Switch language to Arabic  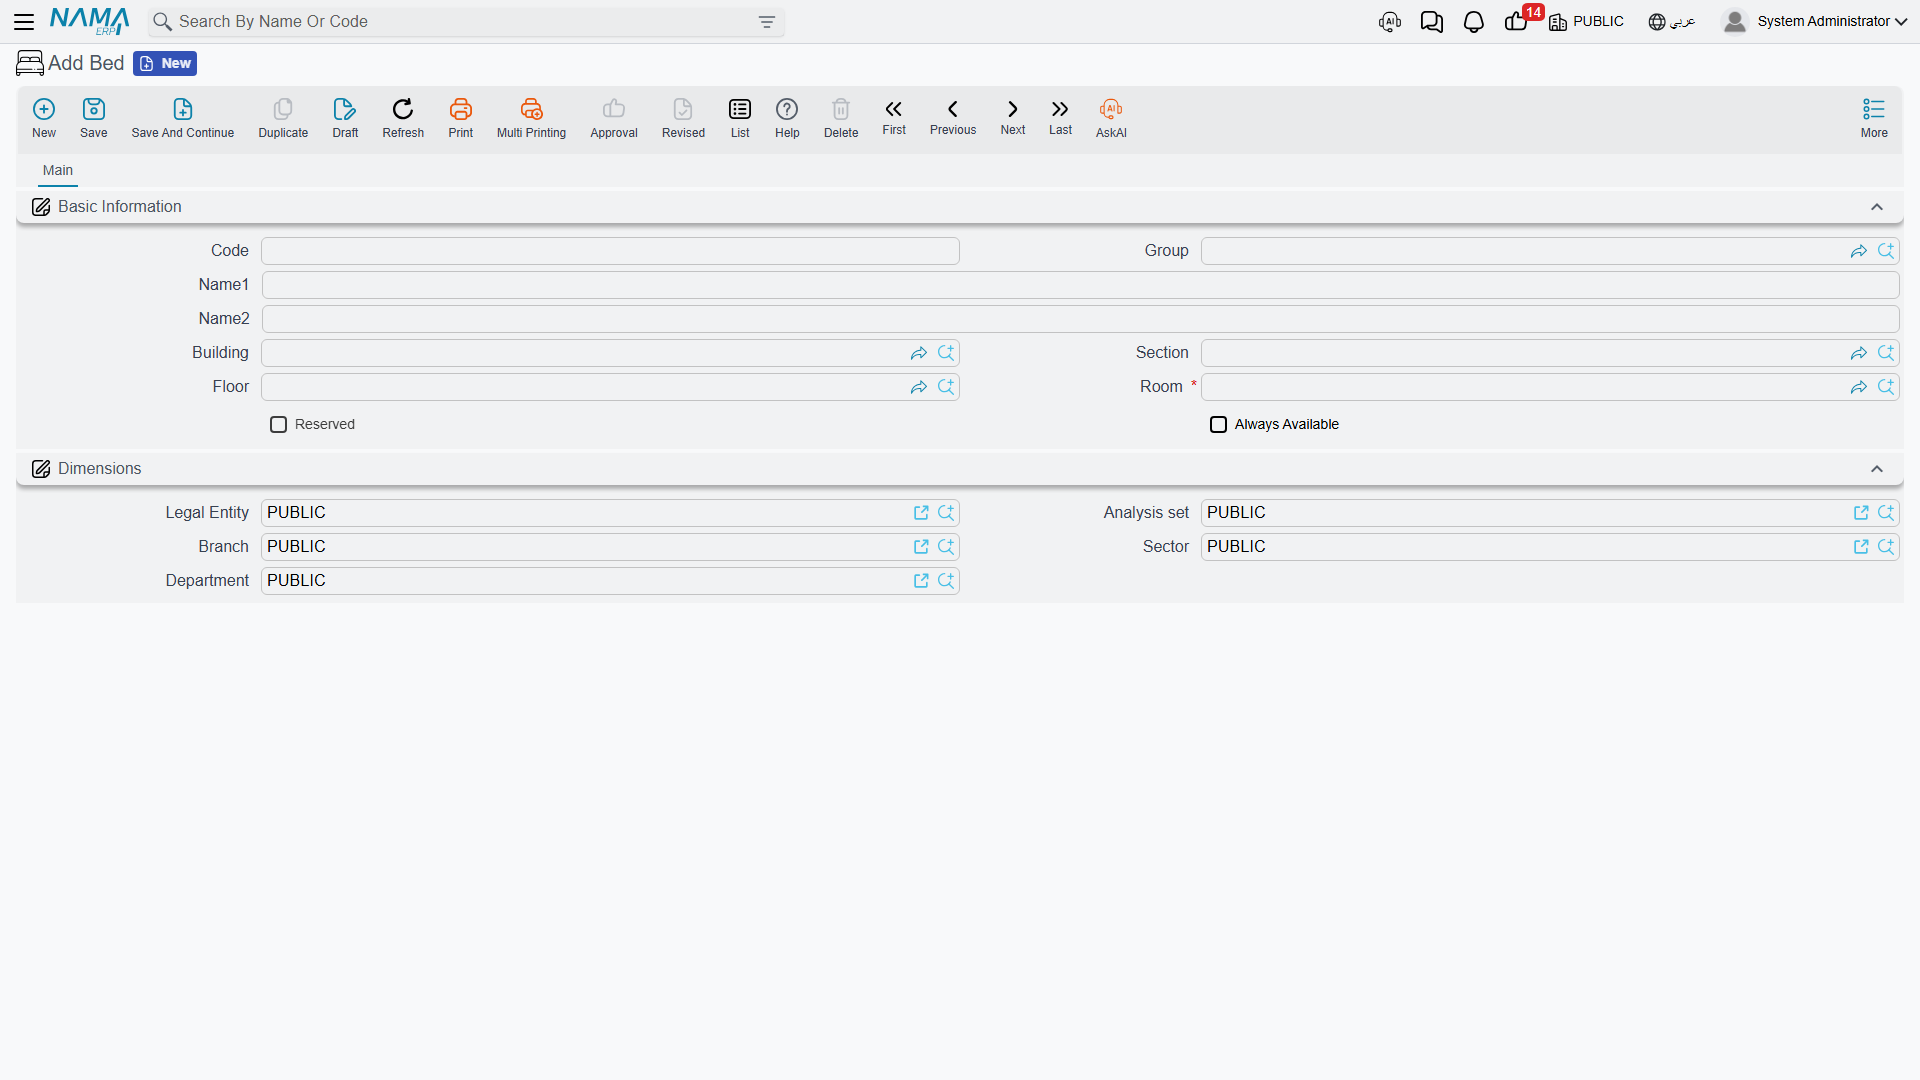click(1672, 22)
